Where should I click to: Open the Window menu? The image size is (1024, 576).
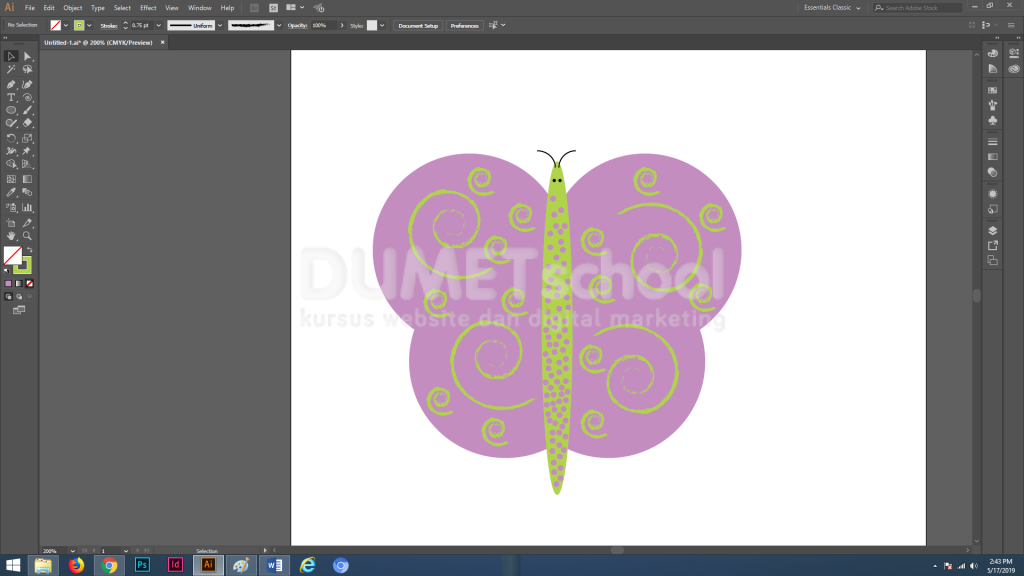tap(200, 8)
